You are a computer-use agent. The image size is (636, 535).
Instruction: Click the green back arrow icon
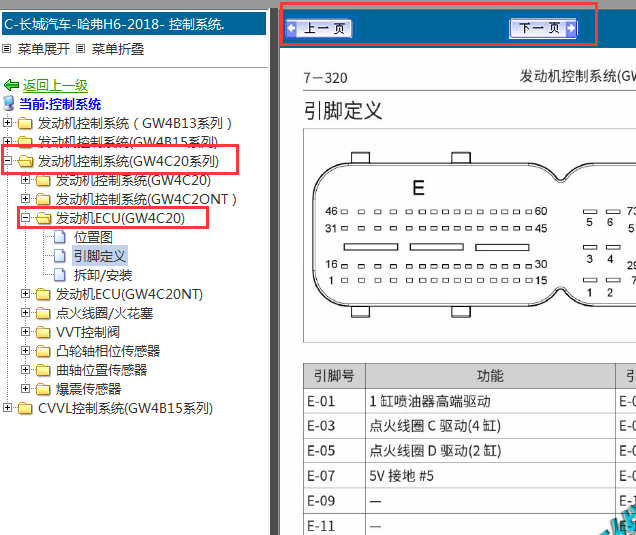point(11,85)
